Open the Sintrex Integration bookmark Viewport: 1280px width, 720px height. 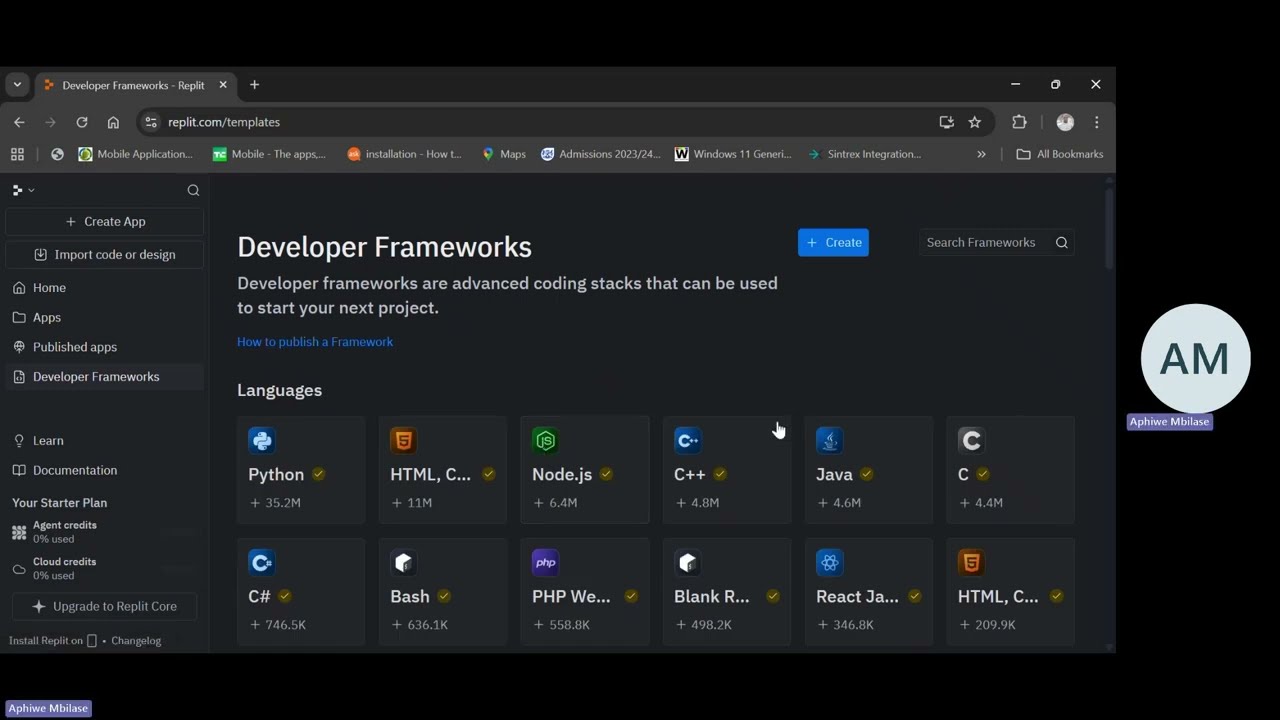pos(865,154)
